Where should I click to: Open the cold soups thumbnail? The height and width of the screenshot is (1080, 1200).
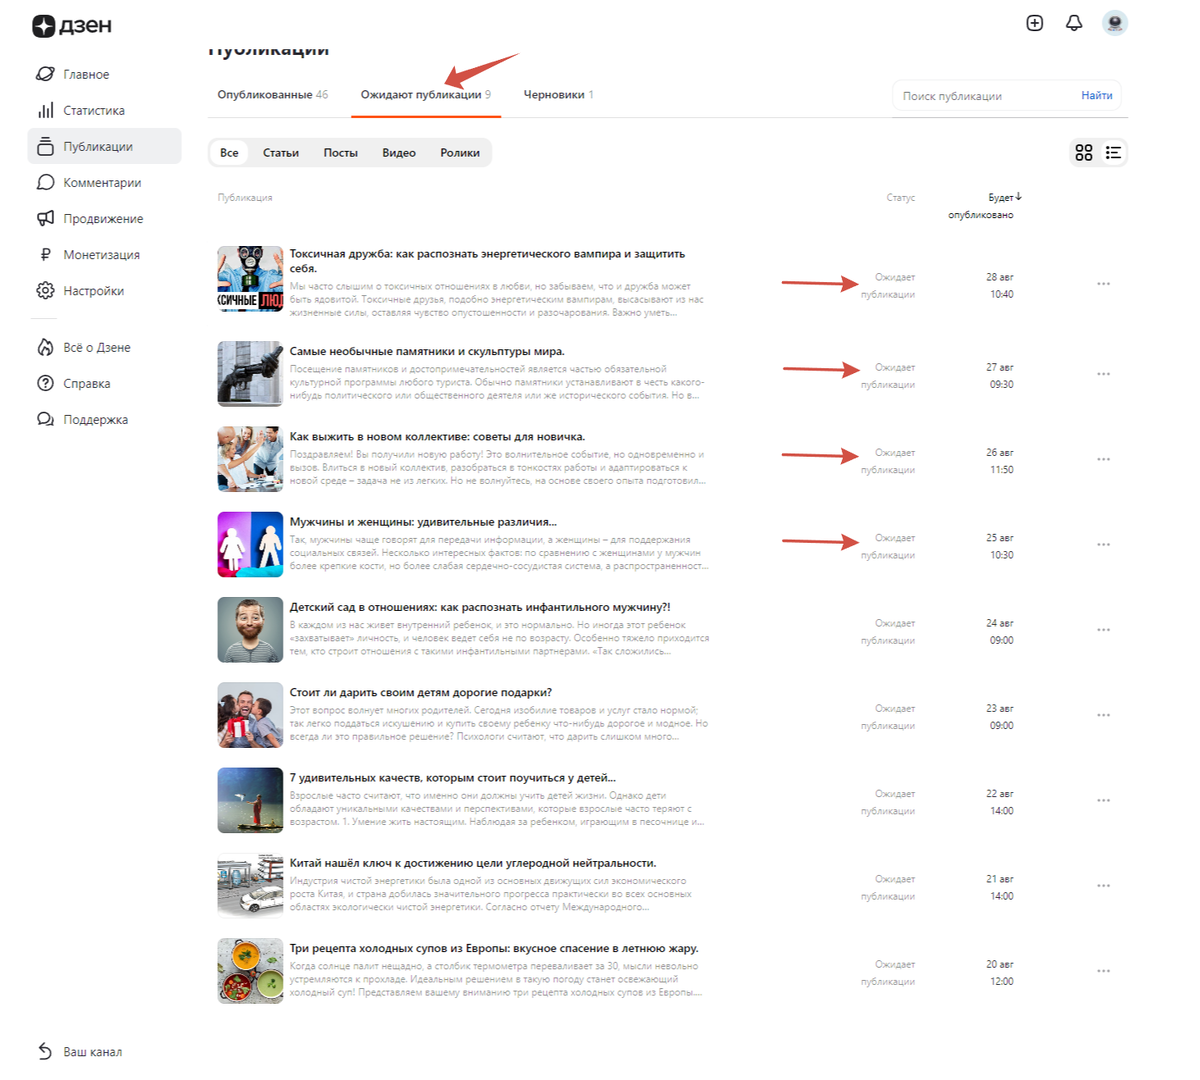click(x=250, y=971)
